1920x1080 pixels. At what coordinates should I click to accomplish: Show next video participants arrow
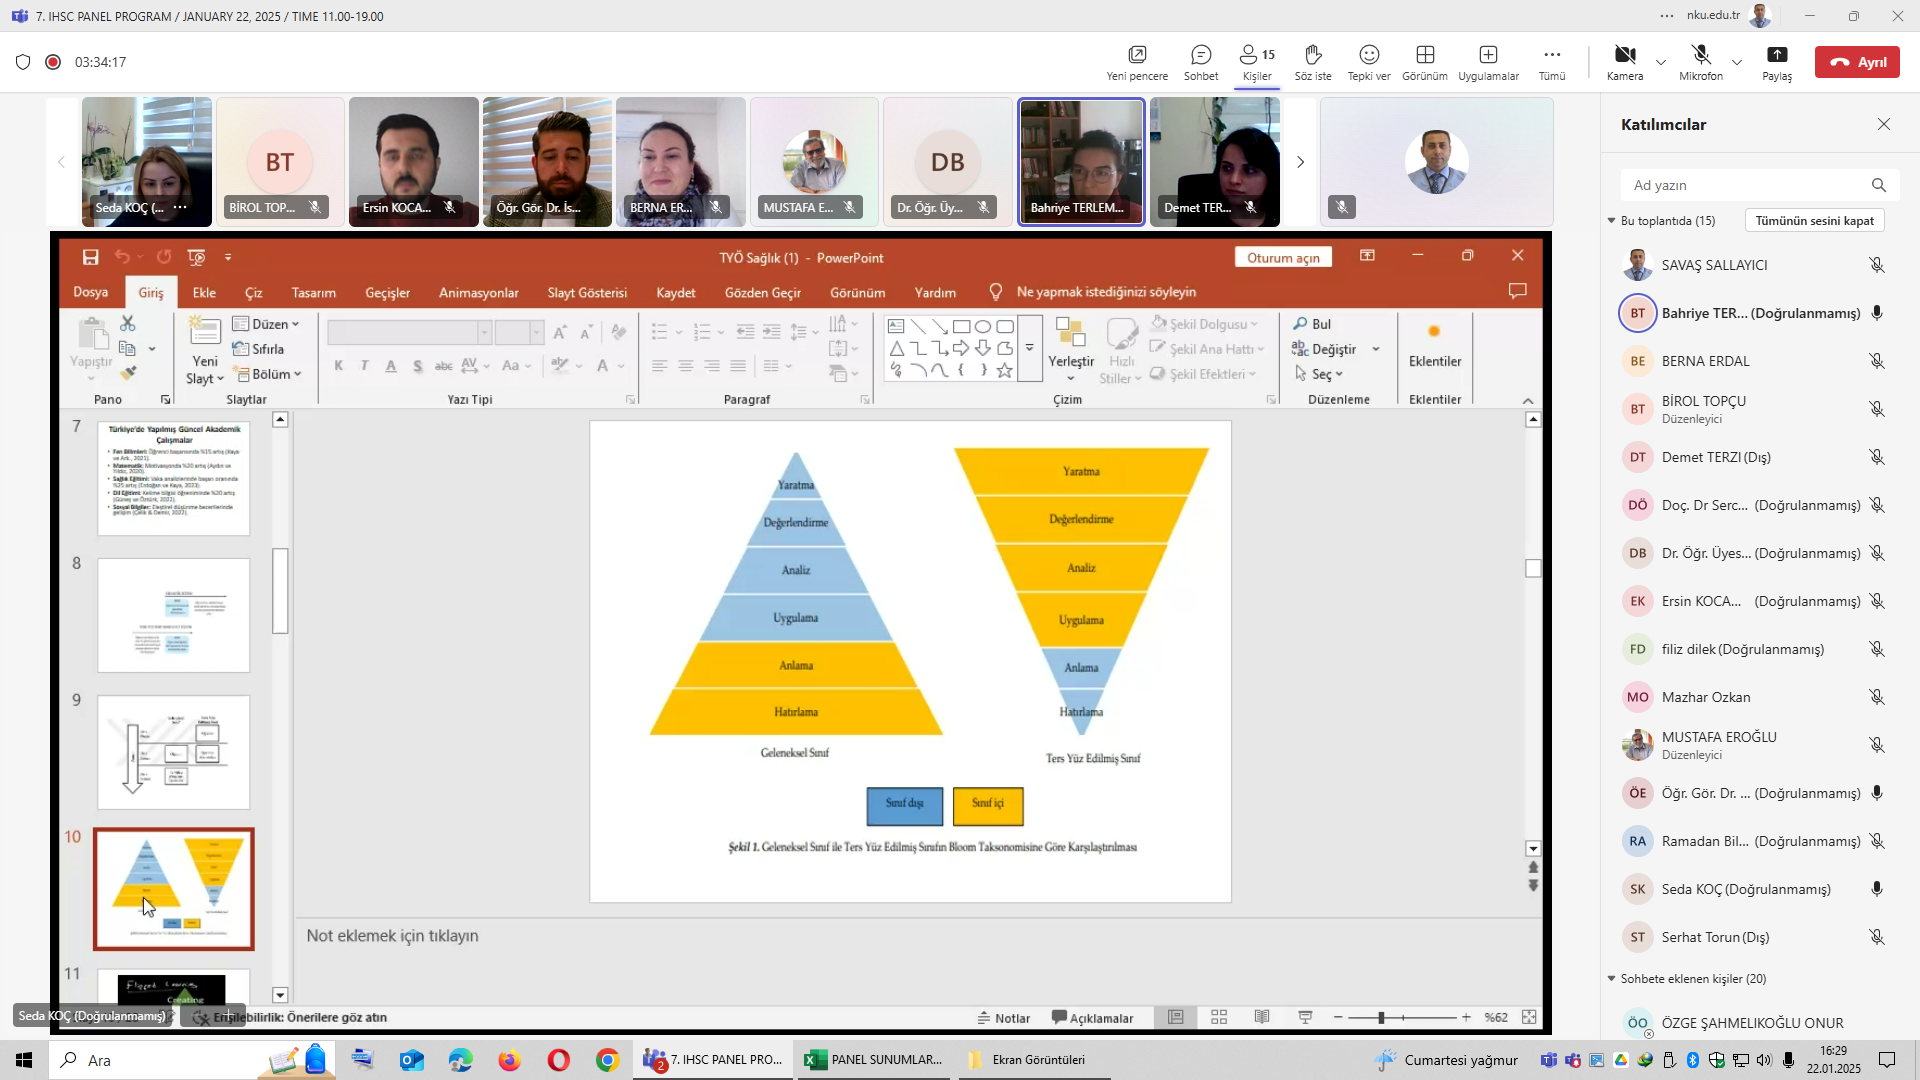tap(1300, 162)
